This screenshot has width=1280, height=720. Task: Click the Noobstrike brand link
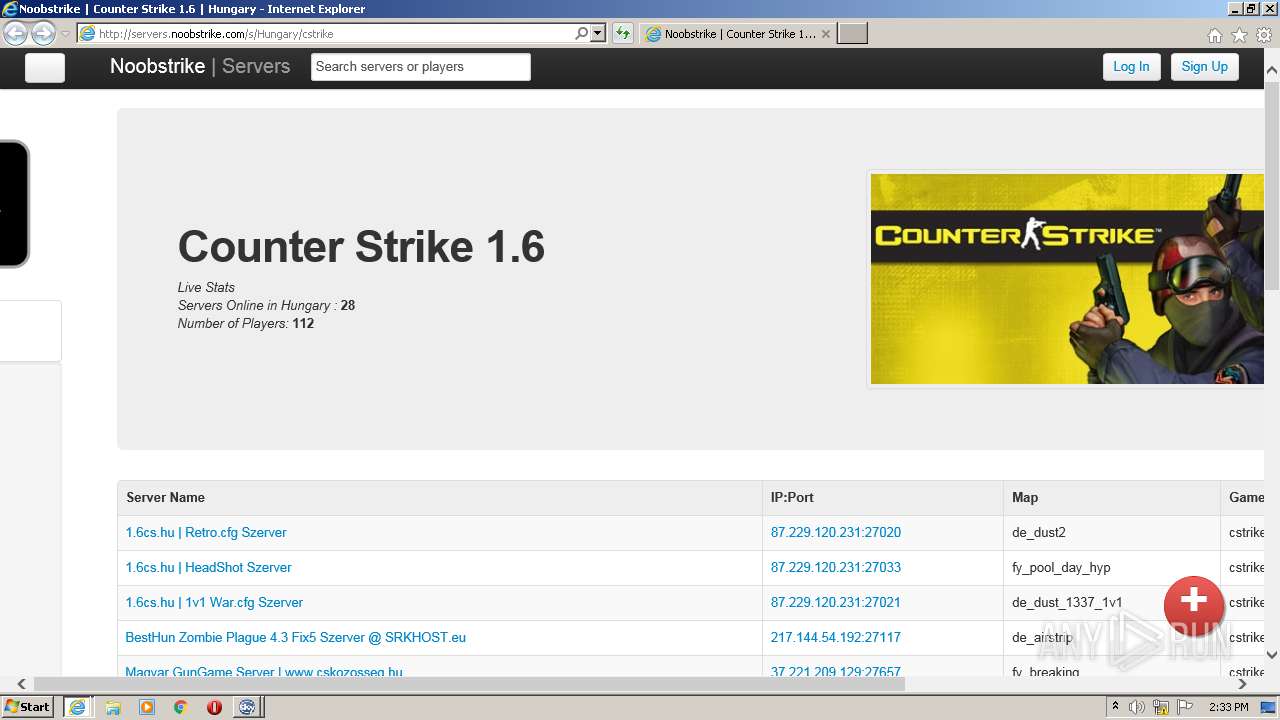[157, 66]
